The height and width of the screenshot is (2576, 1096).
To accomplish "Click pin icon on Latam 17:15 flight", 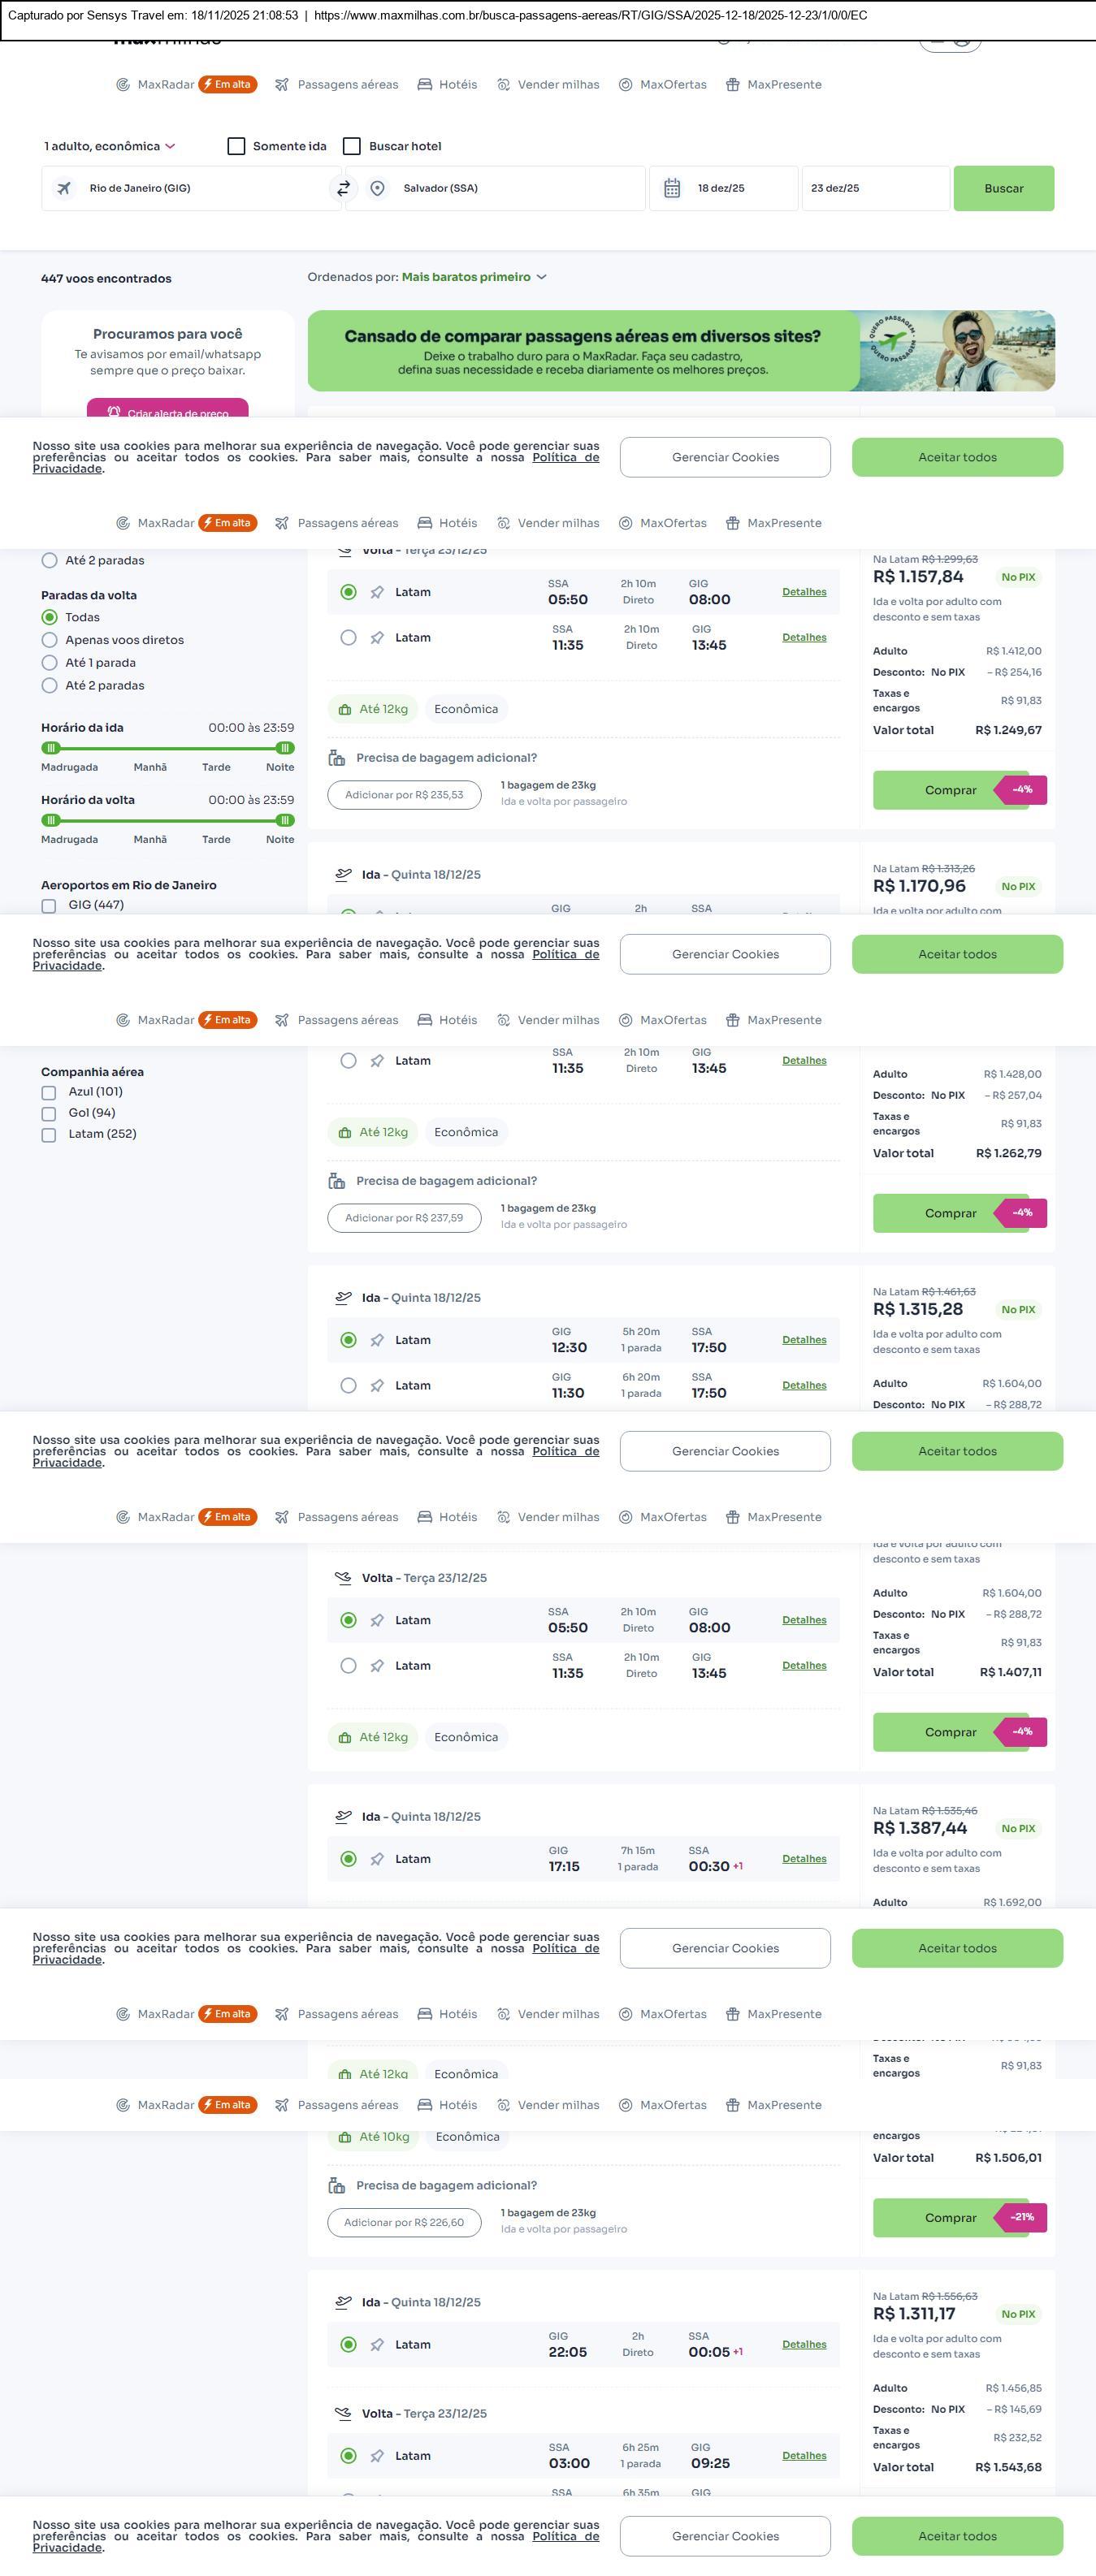I will [377, 1859].
